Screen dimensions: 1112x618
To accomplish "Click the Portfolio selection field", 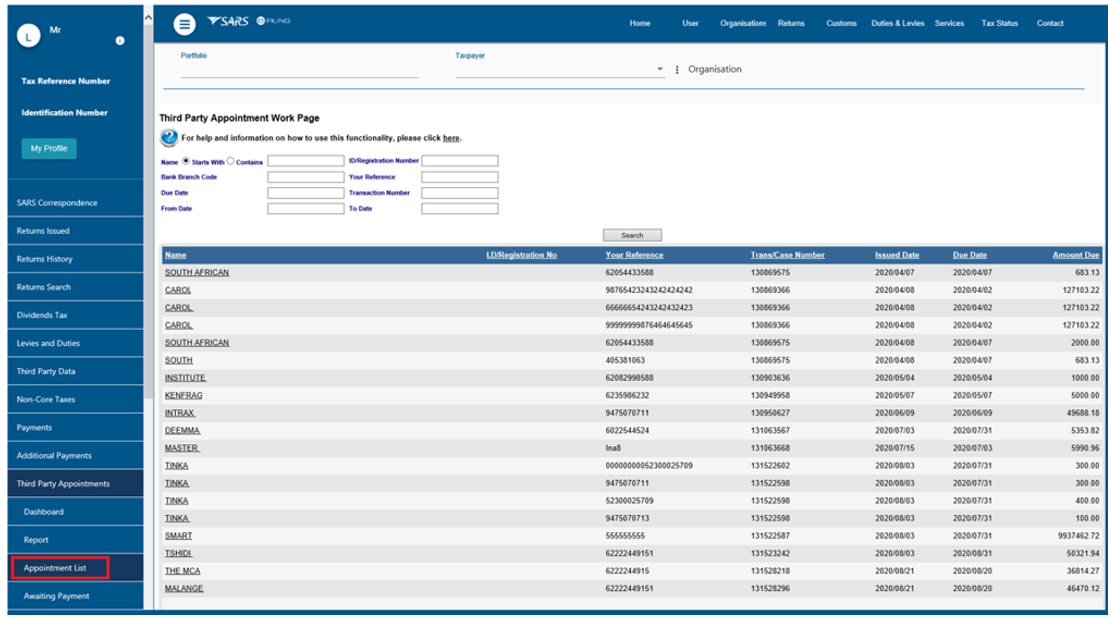I will pos(299,70).
